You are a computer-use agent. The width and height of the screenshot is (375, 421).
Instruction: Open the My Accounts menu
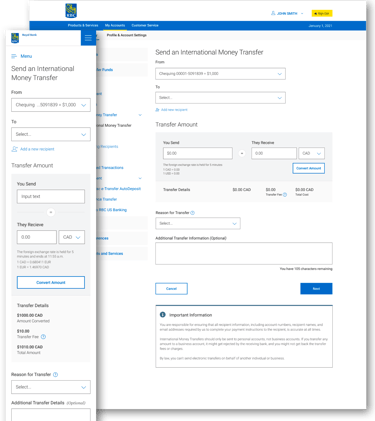pyautogui.click(x=115, y=25)
